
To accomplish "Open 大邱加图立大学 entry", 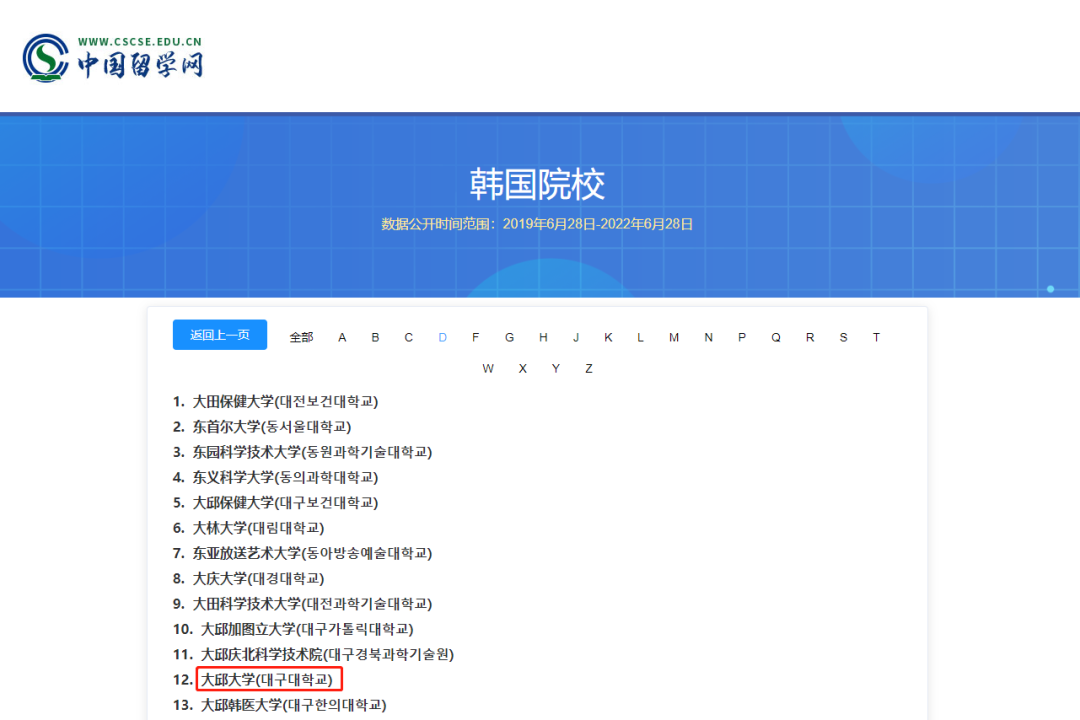I will pos(307,629).
